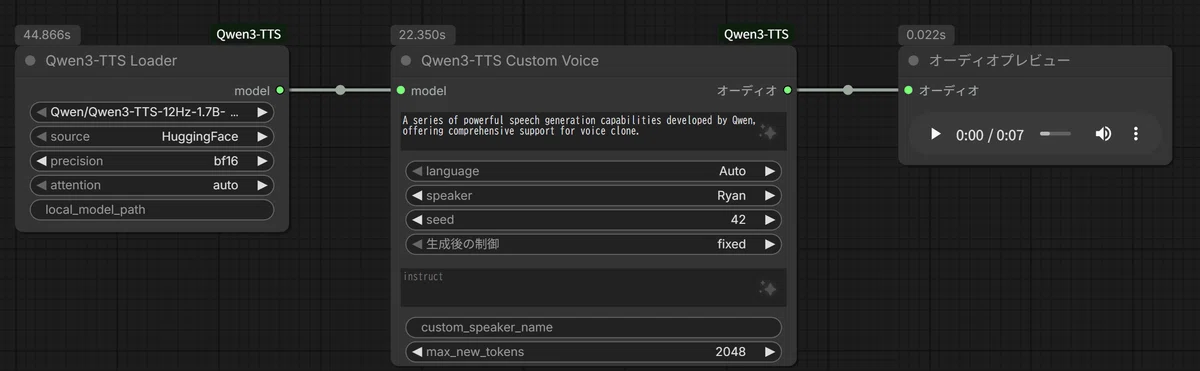1200x371 pixels.
Task: Select the オーディオプレビュー node title
Action: pos(999,60)
